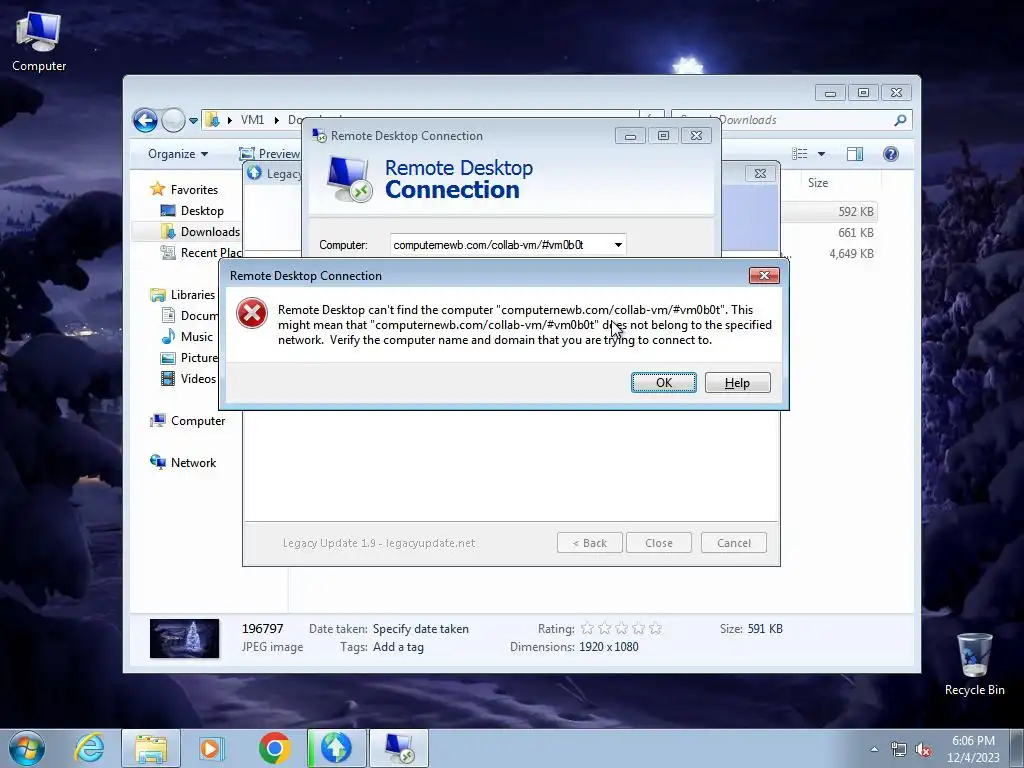Open recent locations dropdown arrow in Explorer
The width and height of the screenshot is (1024, 768).
click(193, 120)
